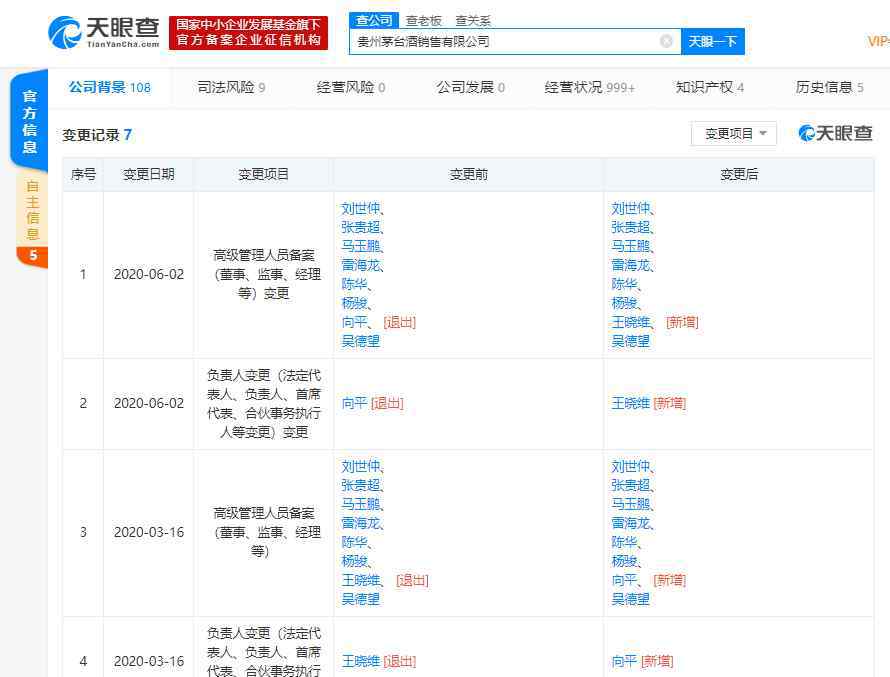The image size is (890, 677).
Task: Open 向平 in row 3 变更后 list
Action: 624,580
